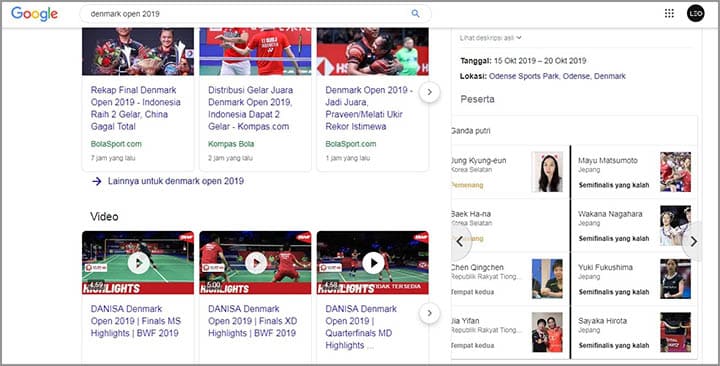This screenshot has height=366, width=720.
Task: Click BolaSport.com source under Rekap Final
Action: pos(116,144)
